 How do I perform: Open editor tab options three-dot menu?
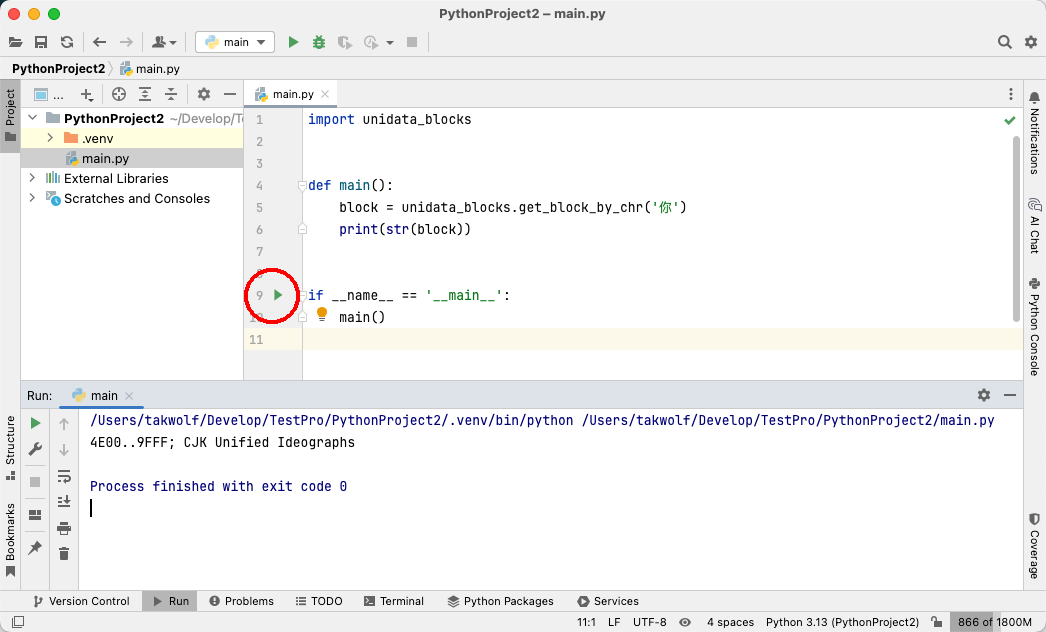pyautogui.click(x=1011, y=94)
